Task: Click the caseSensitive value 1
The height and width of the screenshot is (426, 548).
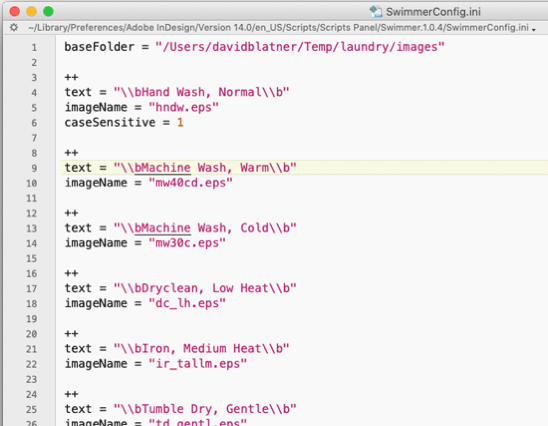Action: tap(180, 122)
